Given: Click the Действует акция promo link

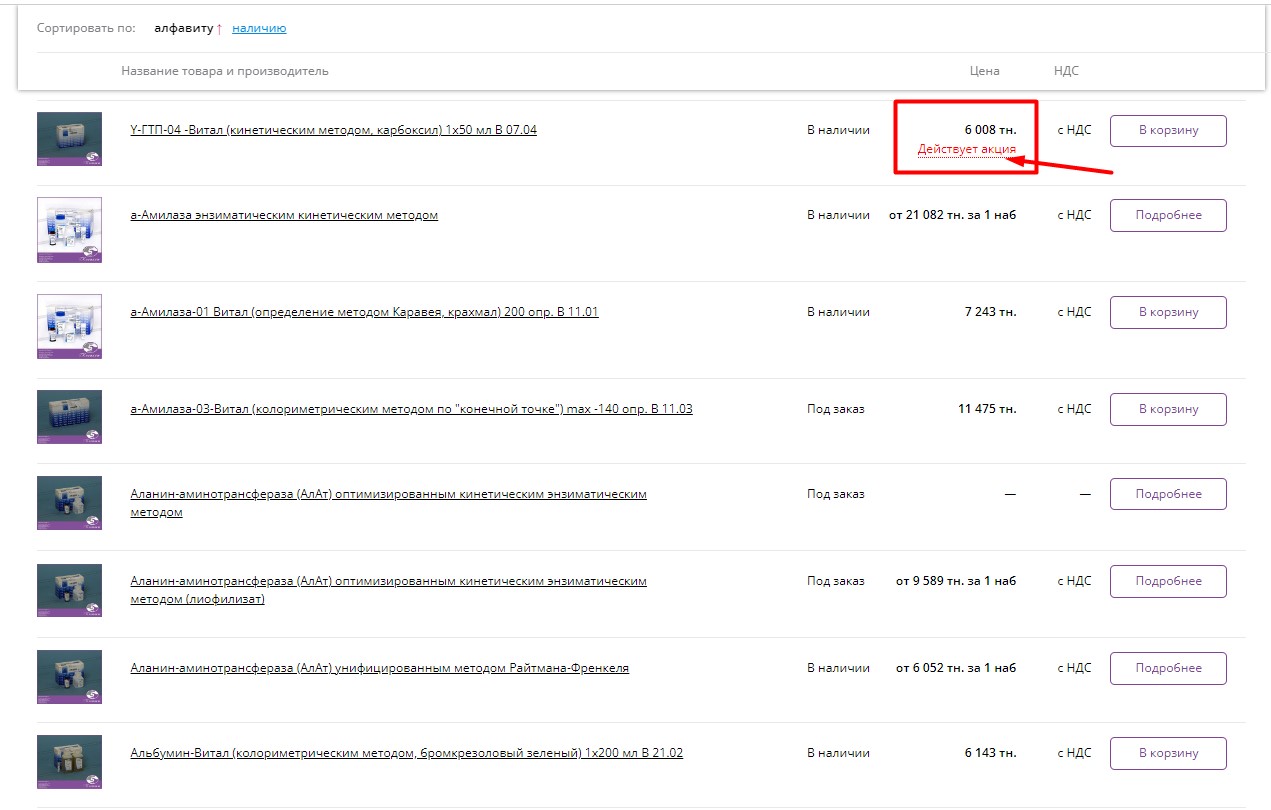Looking at the screenshot, I should coord(966,149).
